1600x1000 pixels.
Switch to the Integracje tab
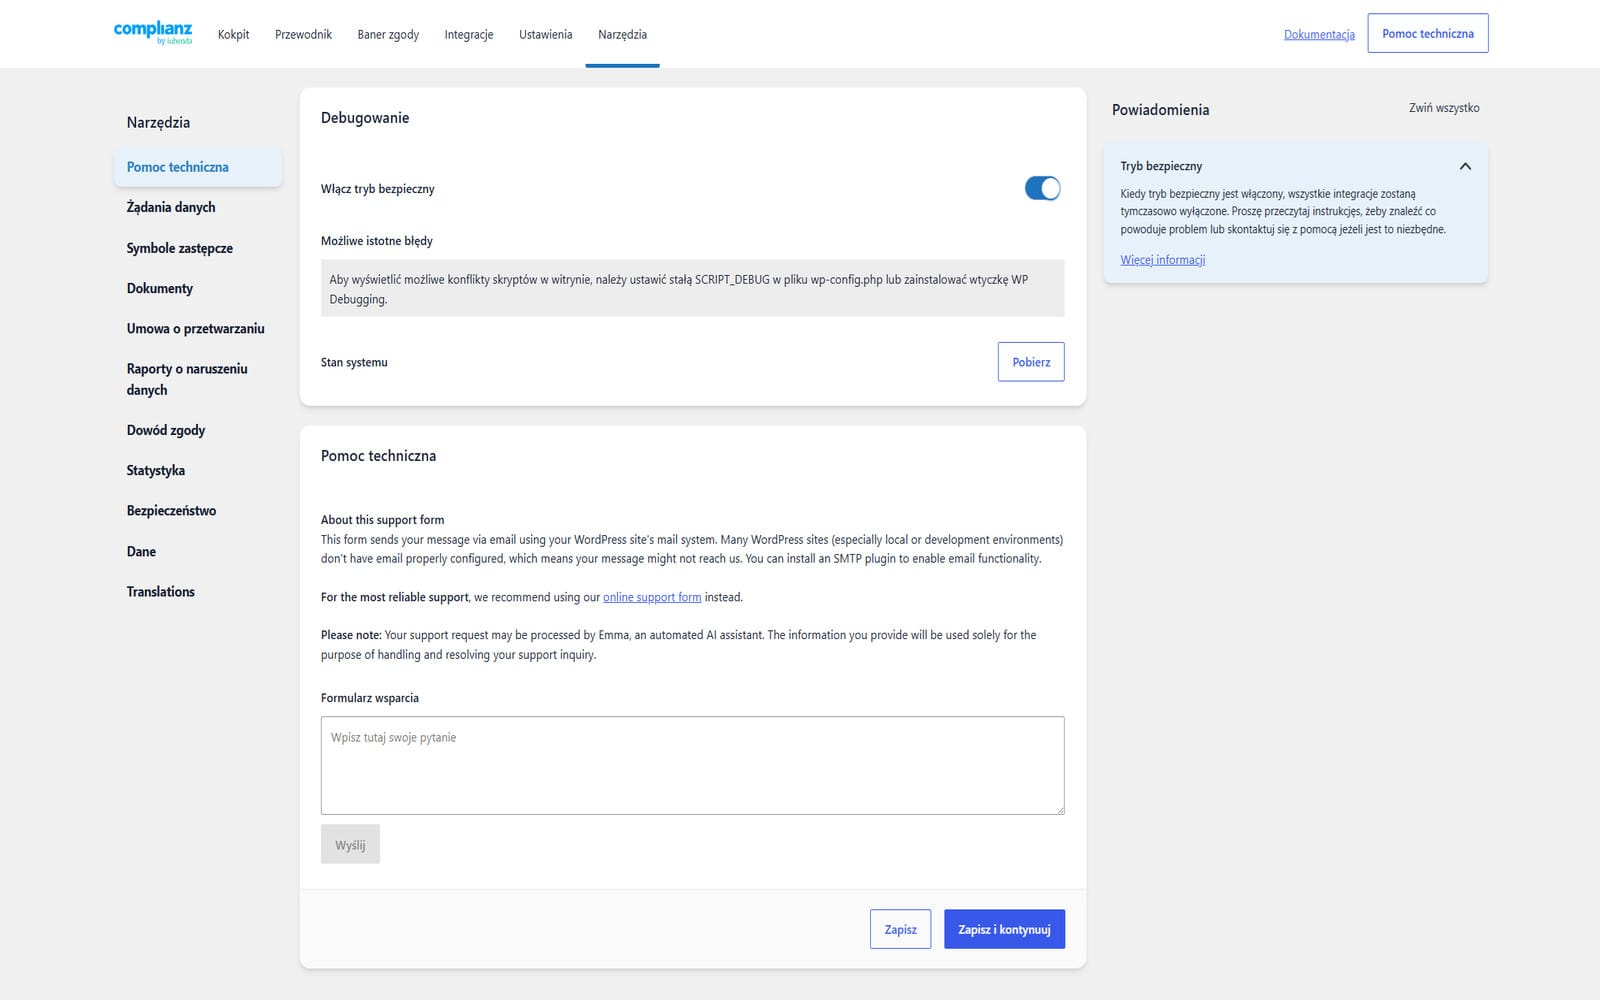tap(469, 34)
